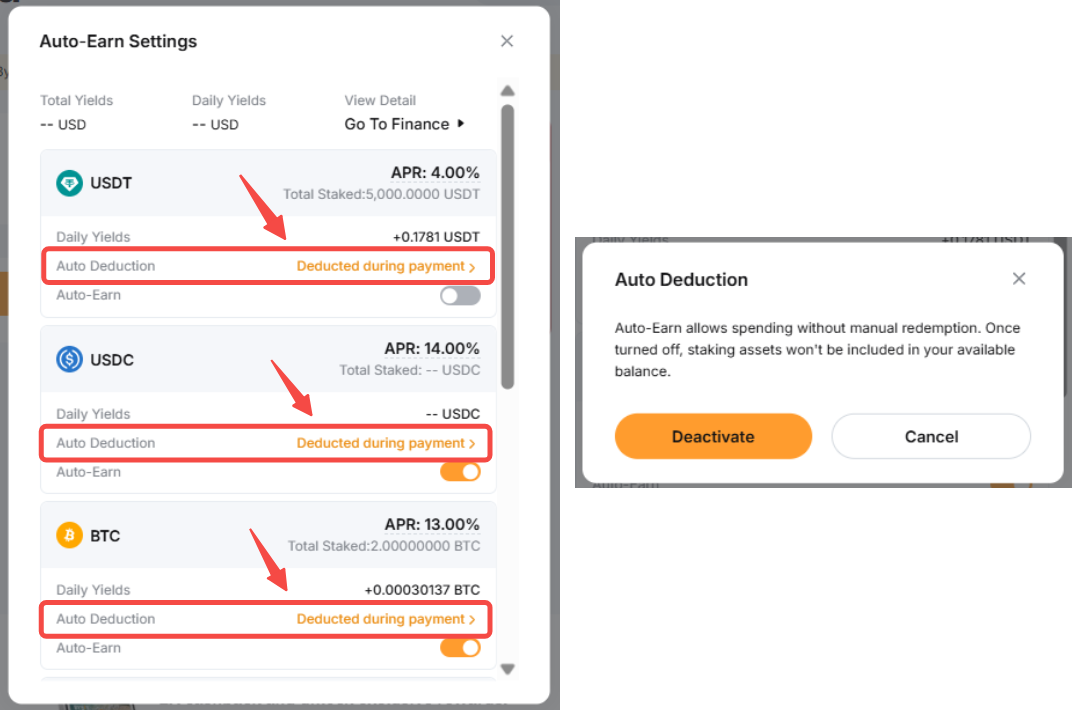Turn off Auto-Earn toggle for BTC
The height and width of the screenshot is (710, 1073).
click(460, 648)
